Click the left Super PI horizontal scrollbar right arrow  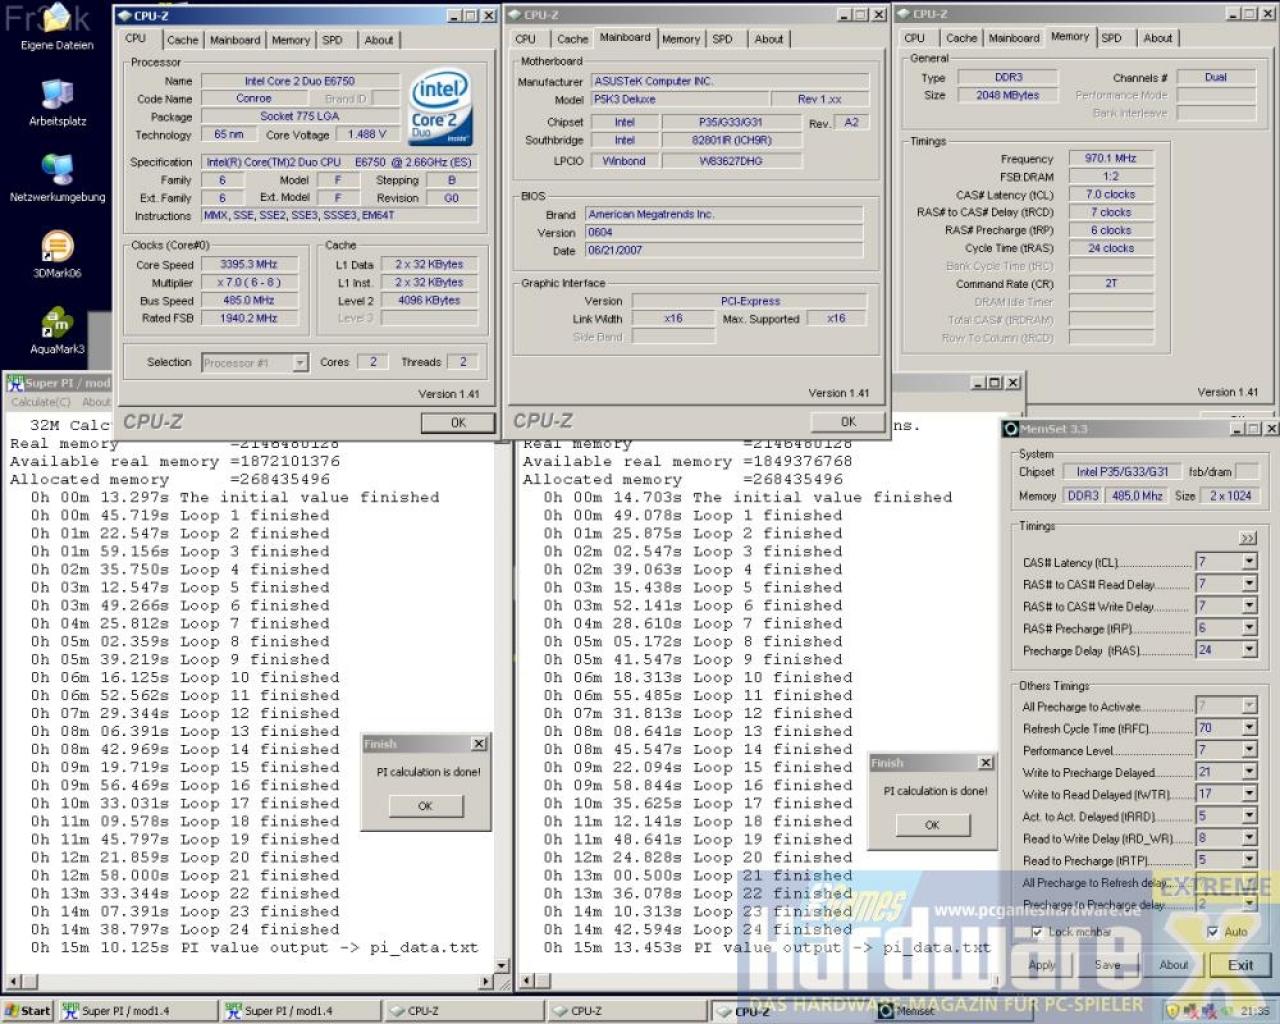486,982
